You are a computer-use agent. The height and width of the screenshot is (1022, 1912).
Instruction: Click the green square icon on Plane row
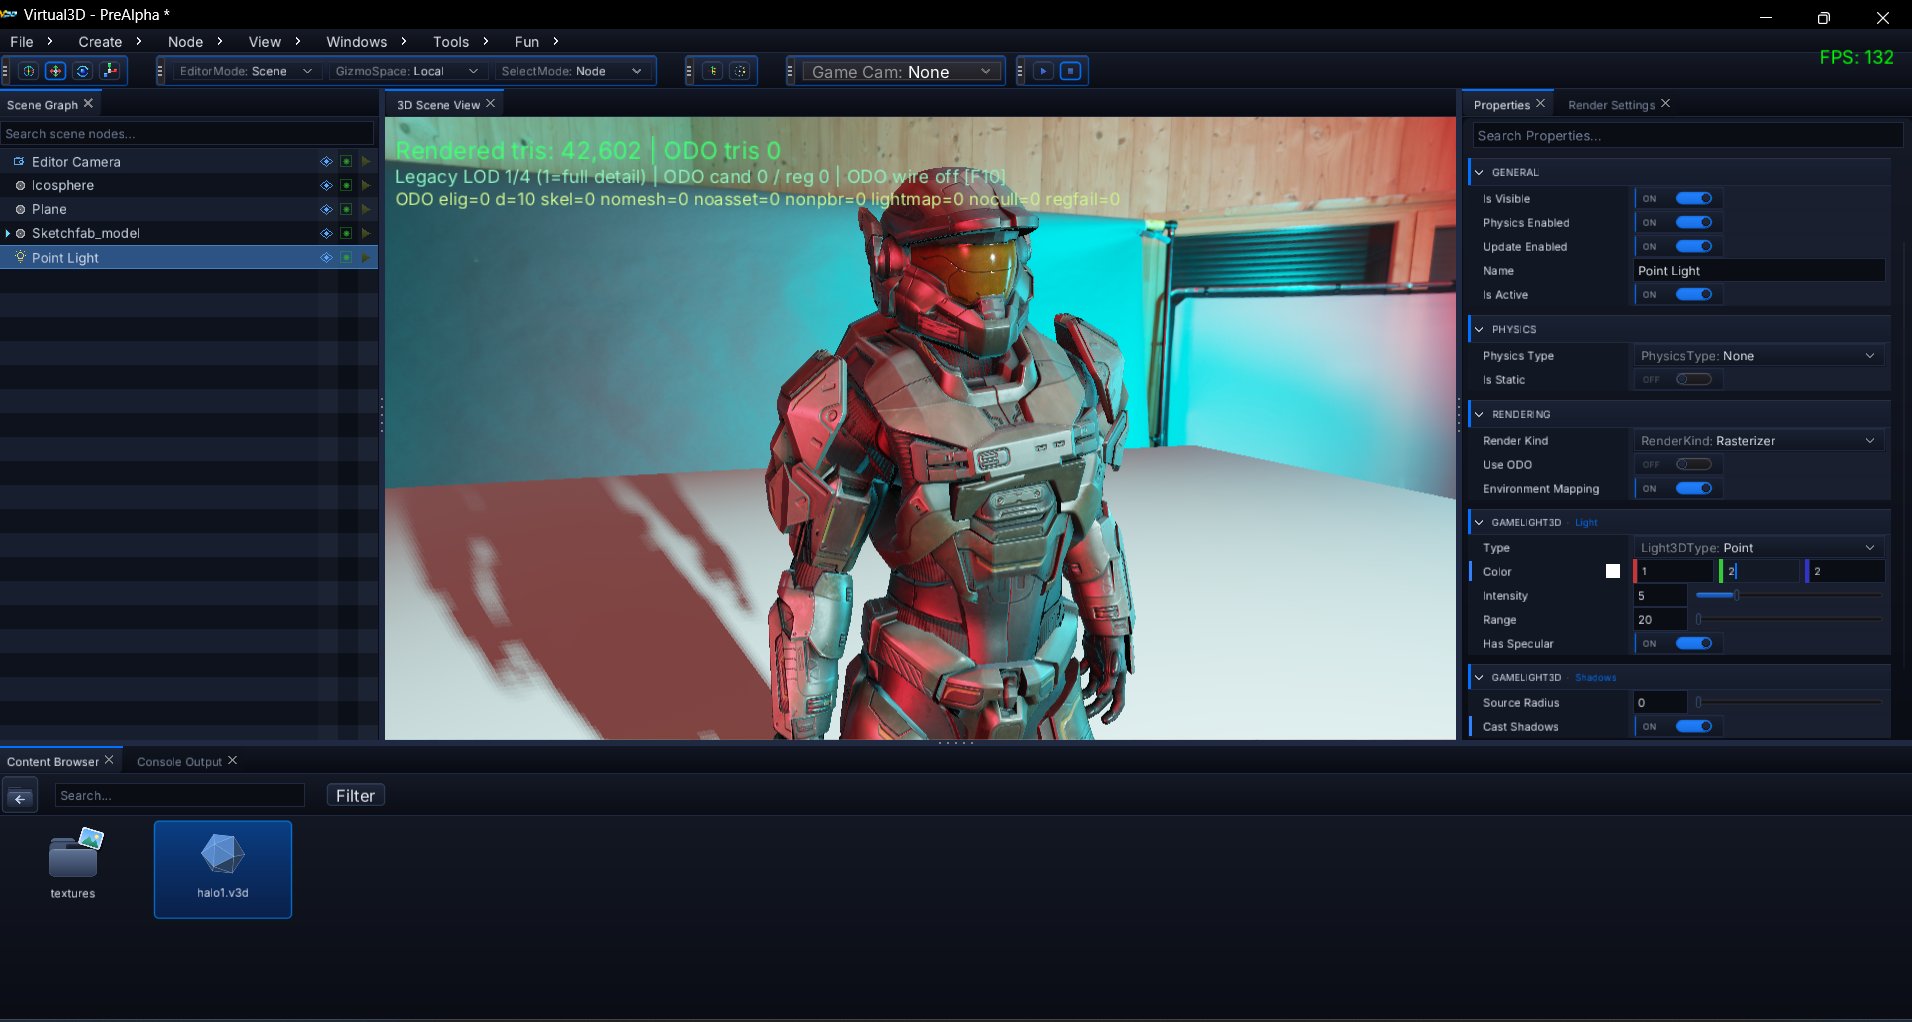[x=346, y=209]
